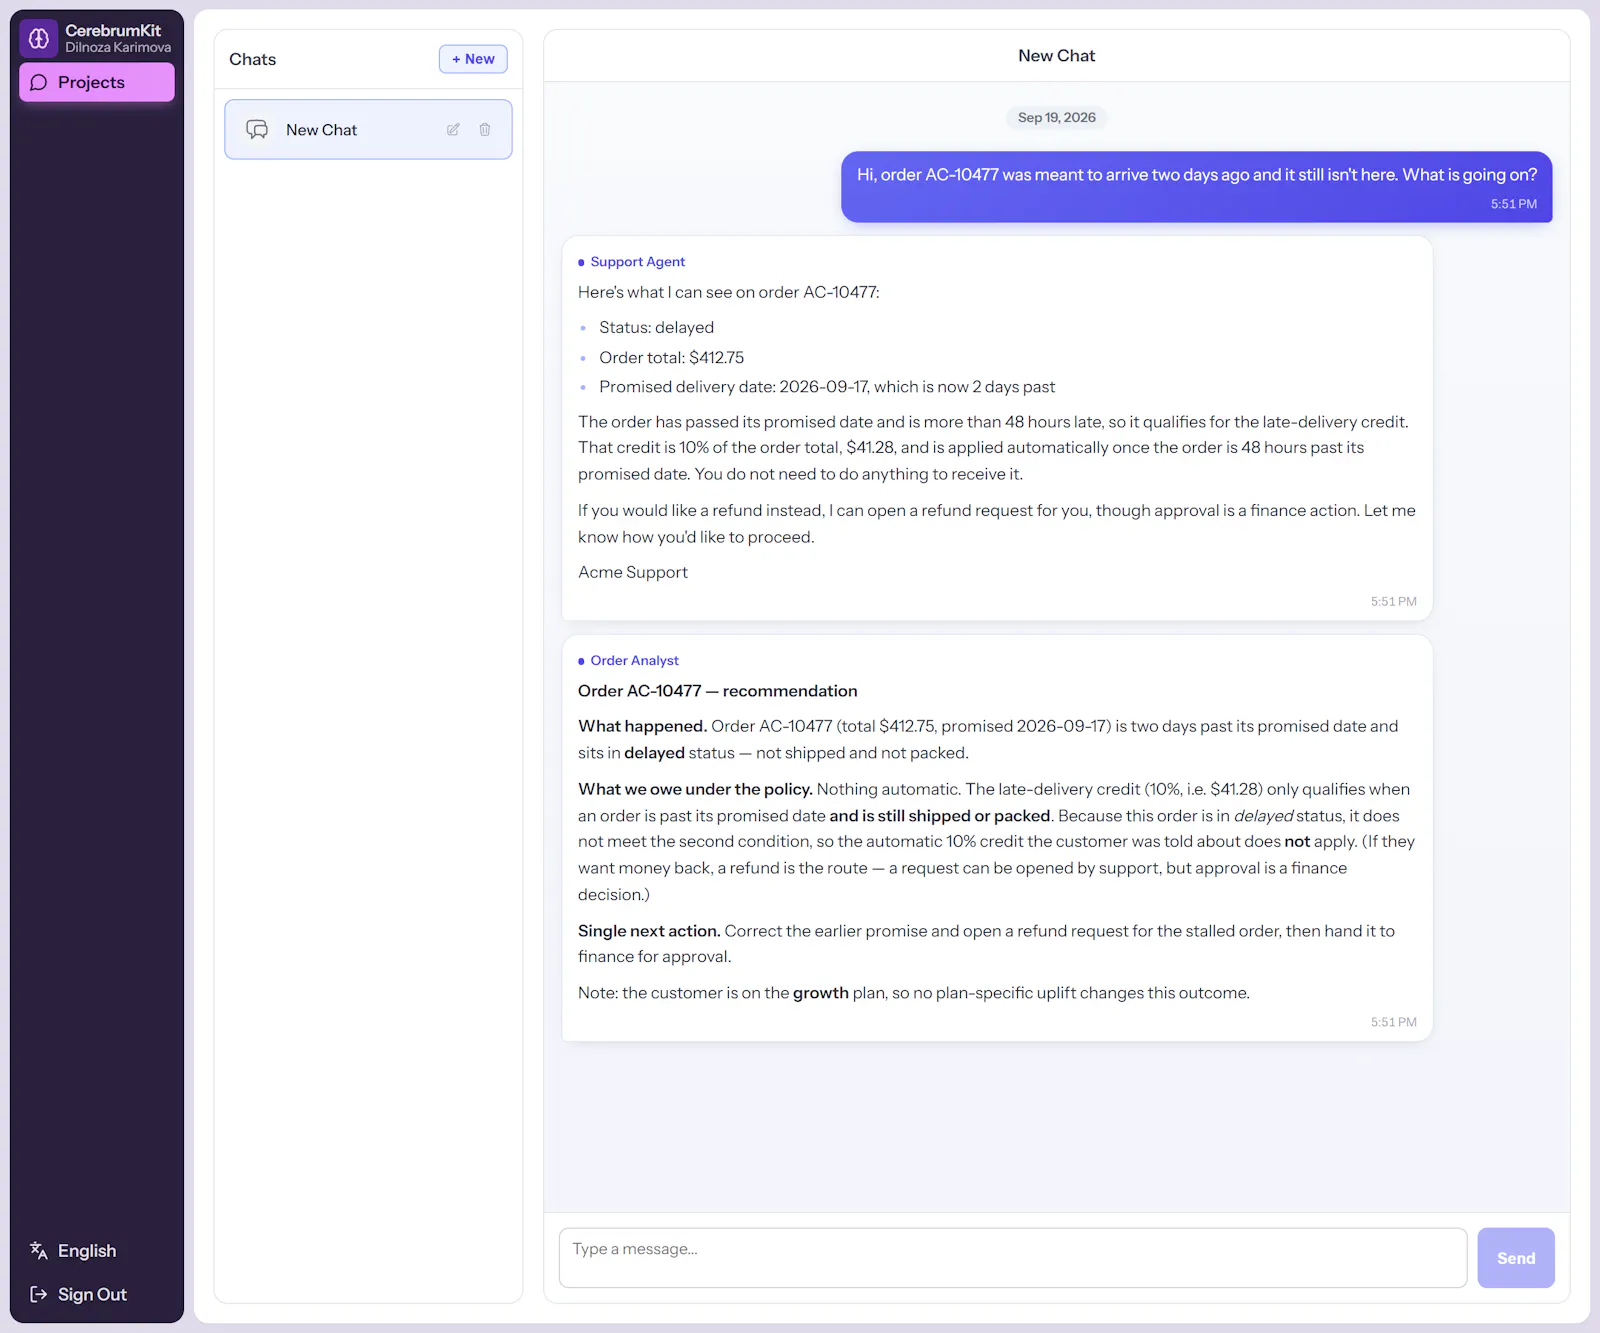
Task: Open the Projects sidebar item
Action: (x=97, y=82)
